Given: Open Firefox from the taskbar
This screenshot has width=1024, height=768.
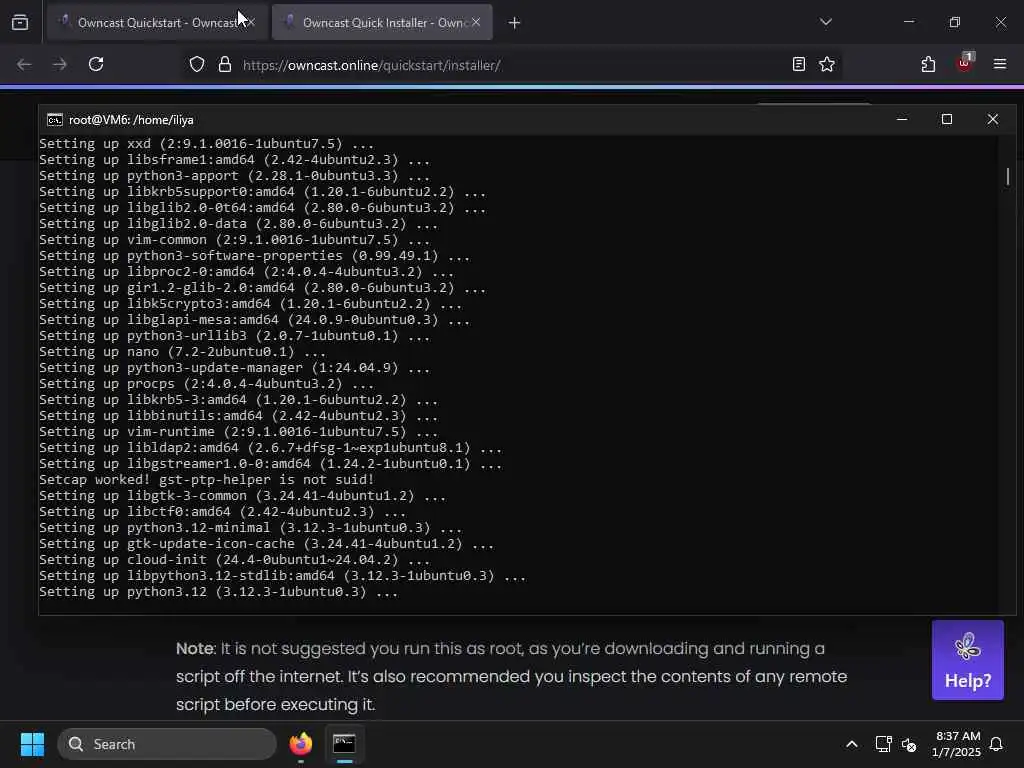Looking at the screenshot, I should pyautogui.click(x=301, y=744).
